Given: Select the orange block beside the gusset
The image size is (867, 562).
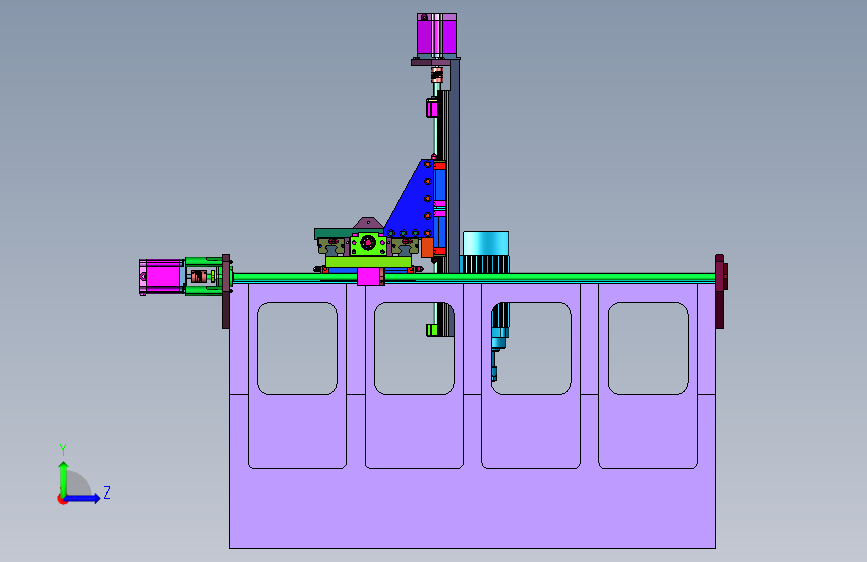Looking at the screenshot, I should click(x=427, y=247).
